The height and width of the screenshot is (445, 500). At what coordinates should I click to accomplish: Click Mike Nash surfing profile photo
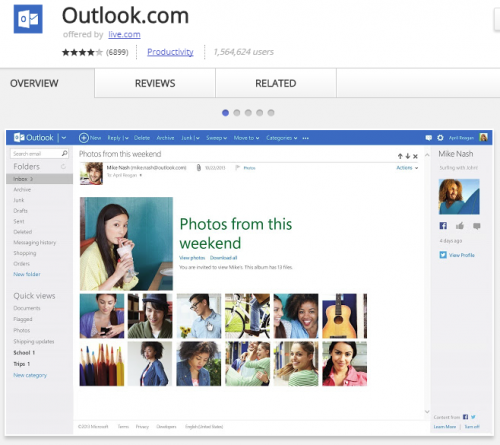(x=459, y=196)
